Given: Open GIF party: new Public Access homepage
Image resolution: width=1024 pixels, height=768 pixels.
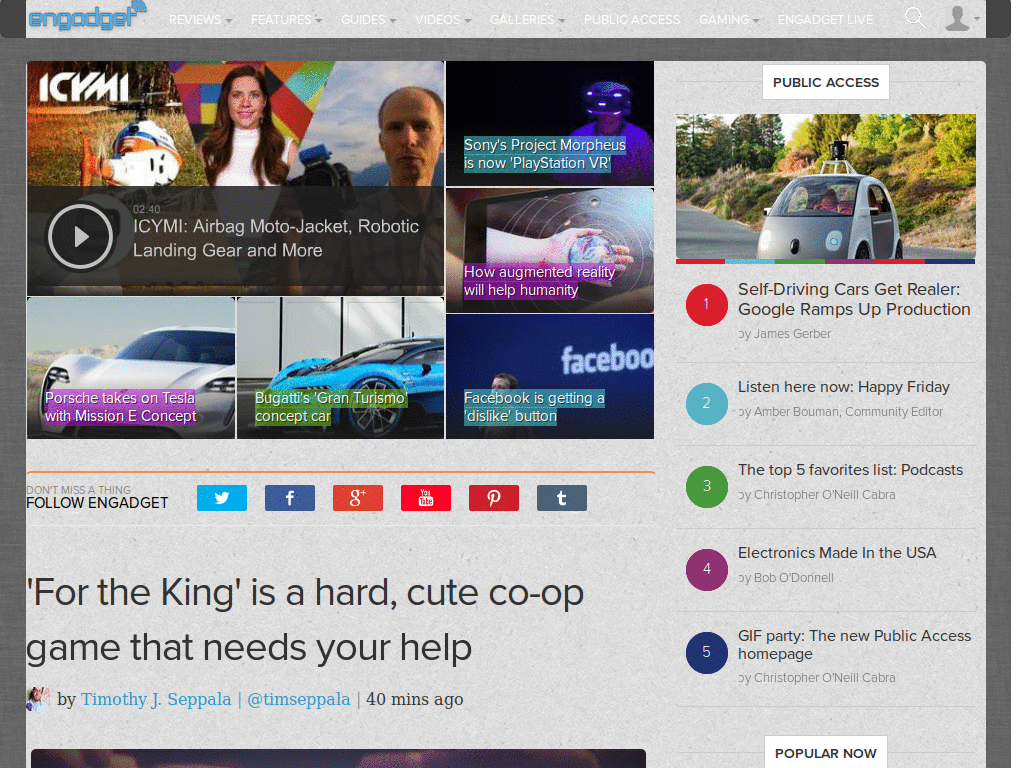Looking at the screenshot, I should 854,645.
